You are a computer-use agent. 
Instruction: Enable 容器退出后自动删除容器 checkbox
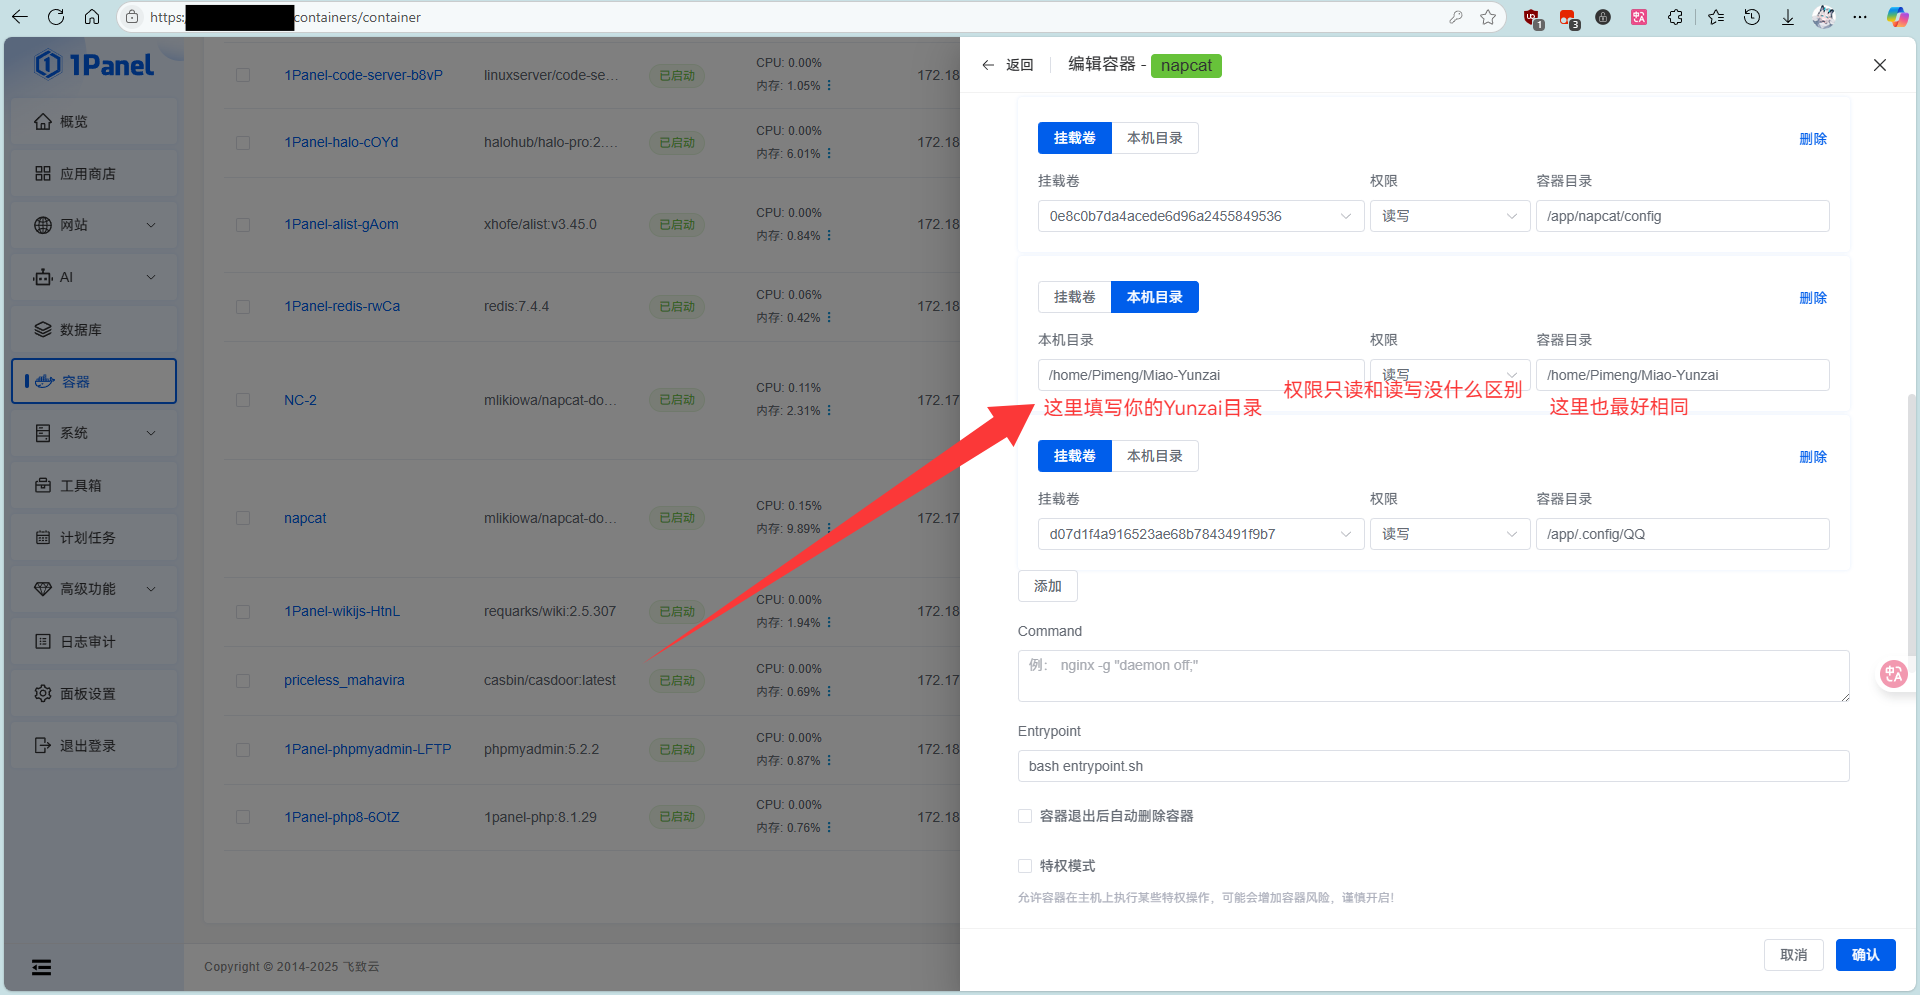pyautogui.click(x=1025, y=816)
